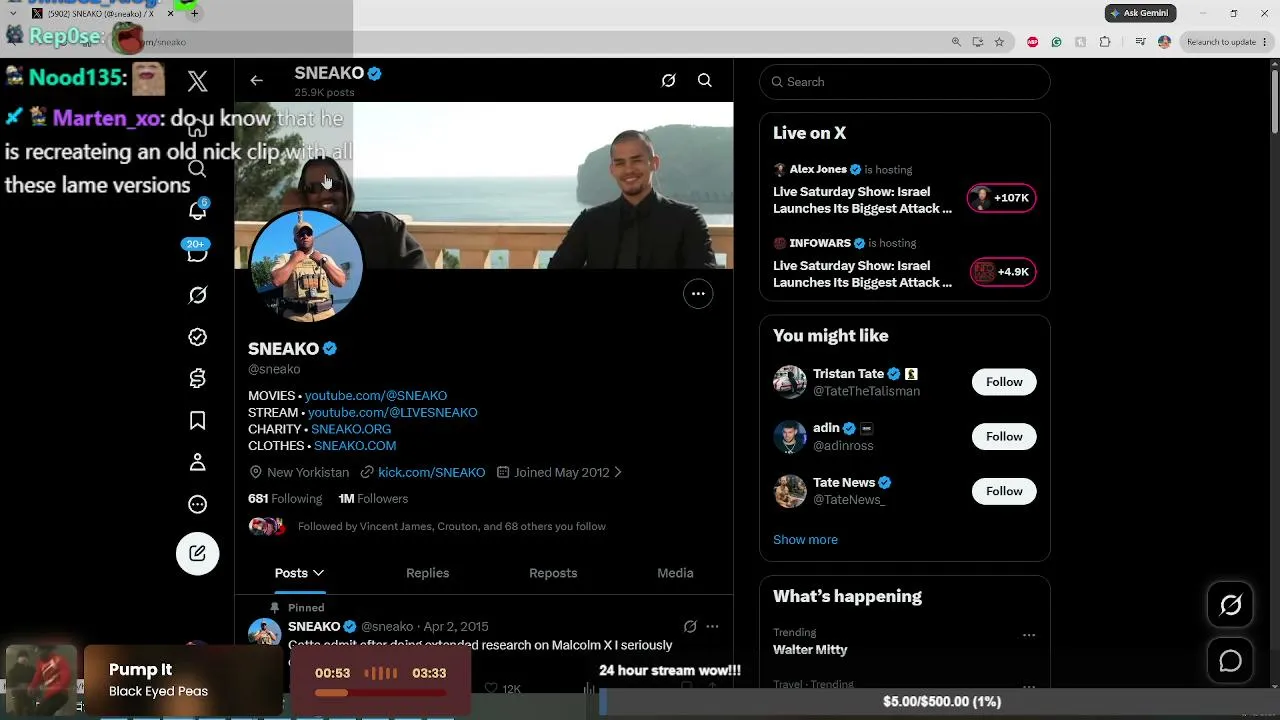Open Notifications bell in the sidebar
The width and height of the screenshot is (1280, 720).
[x=198, y=210]
